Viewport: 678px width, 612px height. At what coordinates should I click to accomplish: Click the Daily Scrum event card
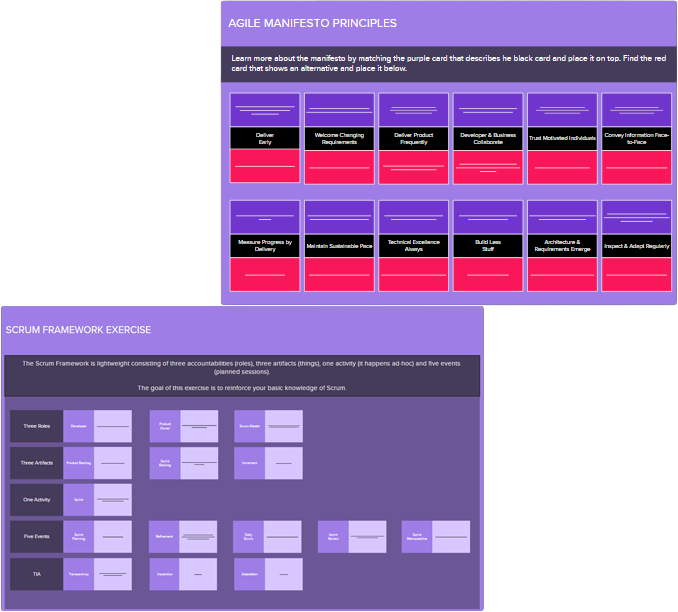click(249, 537)
